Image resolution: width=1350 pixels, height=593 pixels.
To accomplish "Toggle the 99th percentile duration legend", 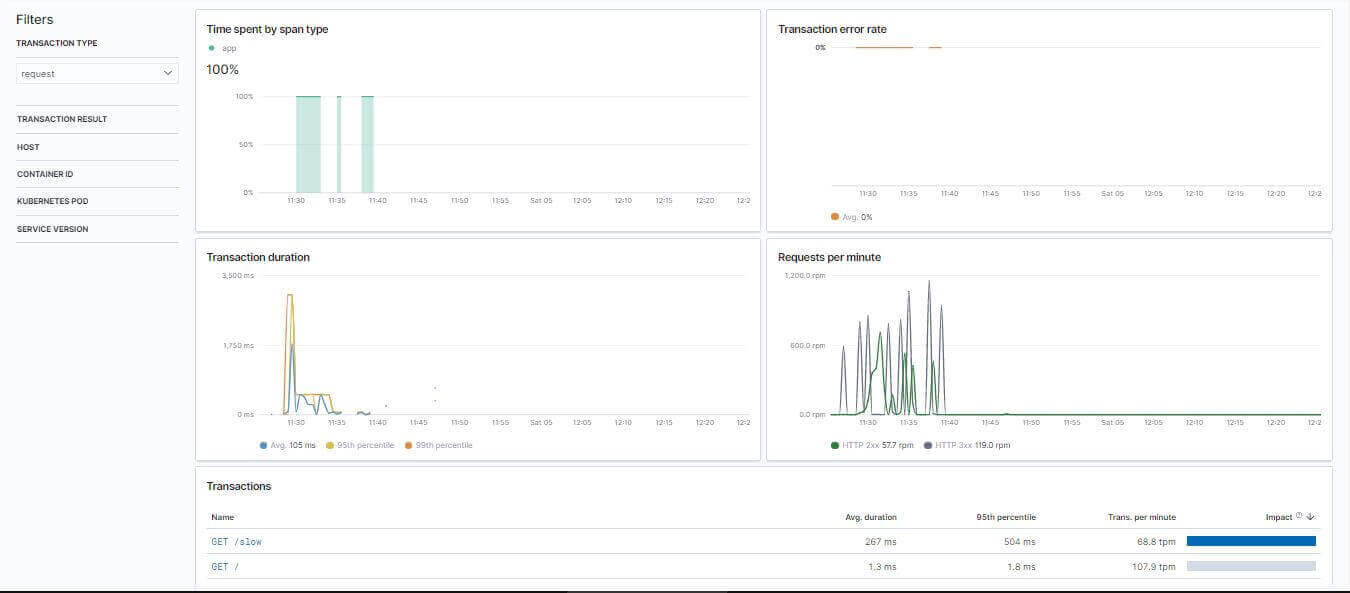I will coord(438,445).
